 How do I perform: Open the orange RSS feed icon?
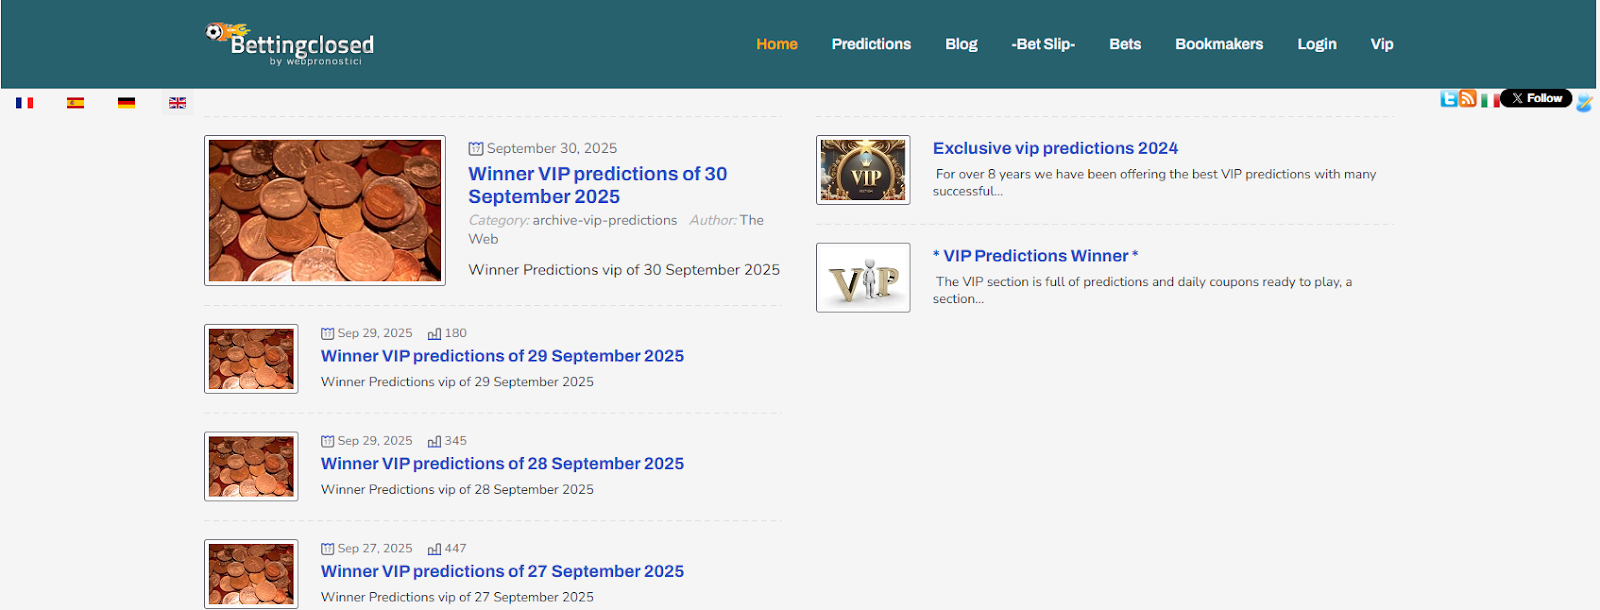pos(1468,99)
